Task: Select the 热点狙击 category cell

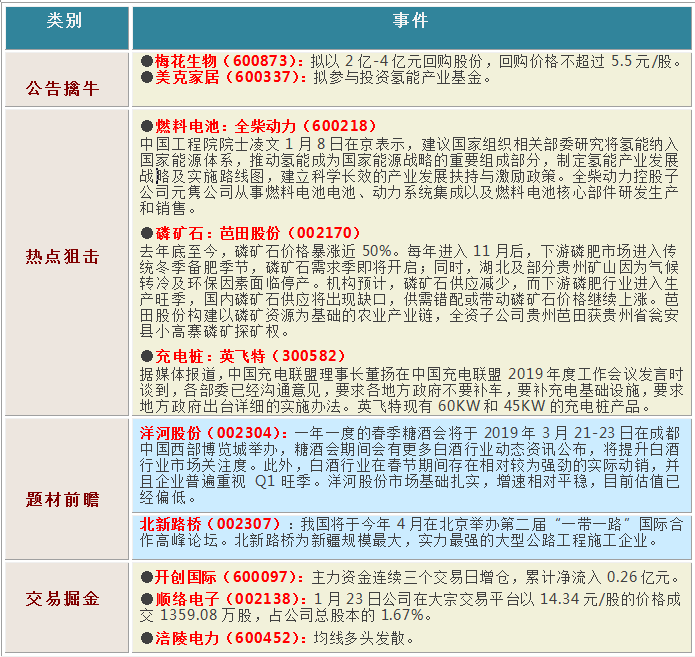Action: point(67,262)
